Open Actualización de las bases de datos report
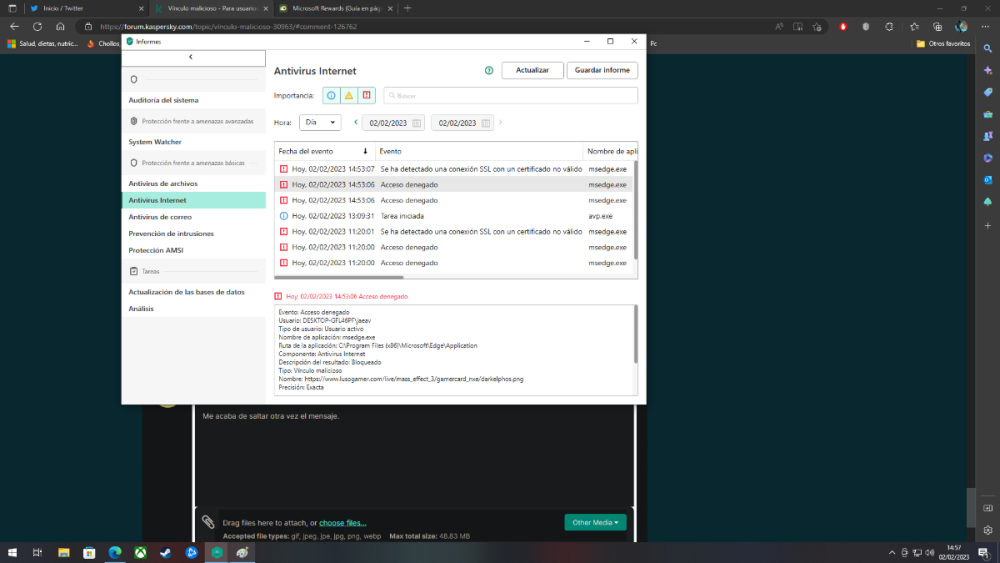1000x563 pixels. pos(186,292)
